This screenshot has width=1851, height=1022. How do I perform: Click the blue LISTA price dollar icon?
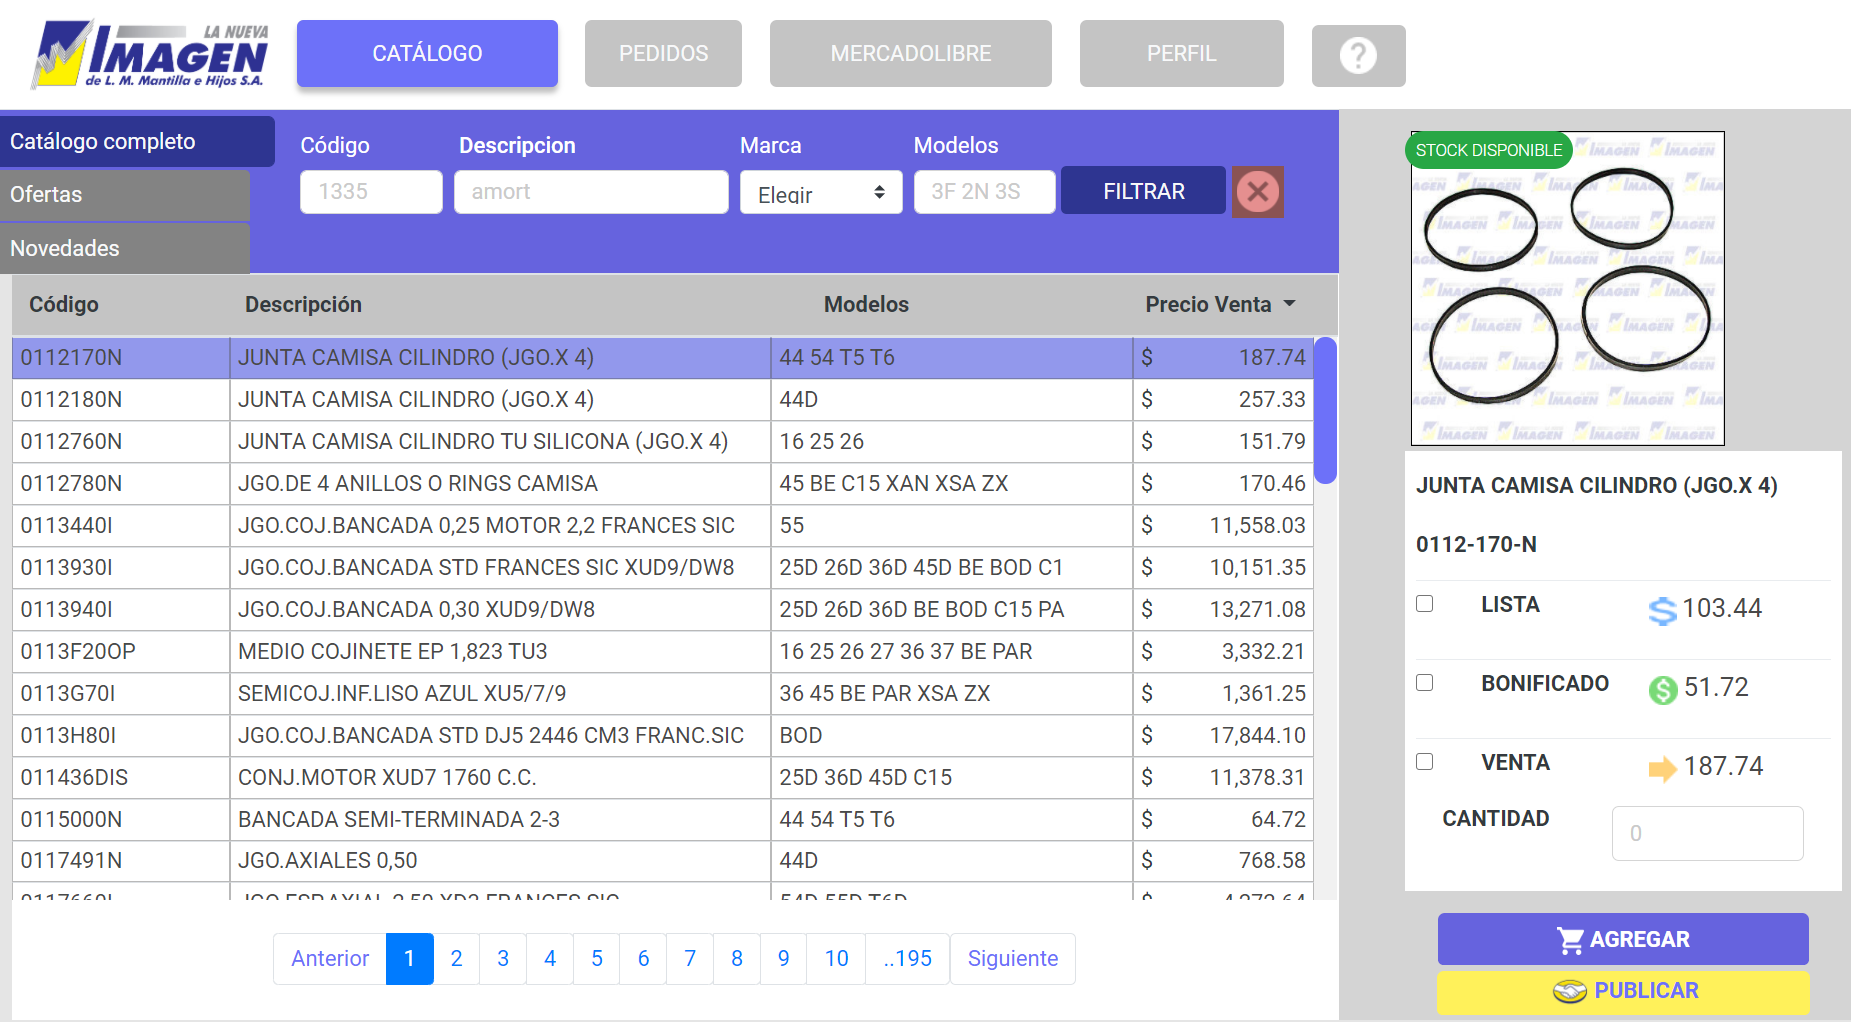[1662, 610]
